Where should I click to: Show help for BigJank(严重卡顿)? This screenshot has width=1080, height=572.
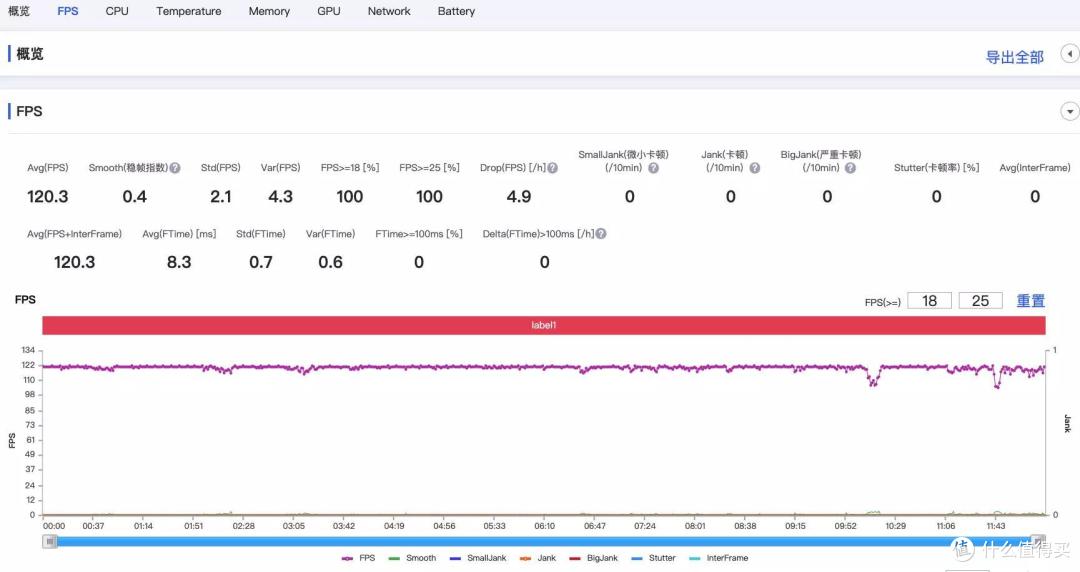(x=850, y=167)
